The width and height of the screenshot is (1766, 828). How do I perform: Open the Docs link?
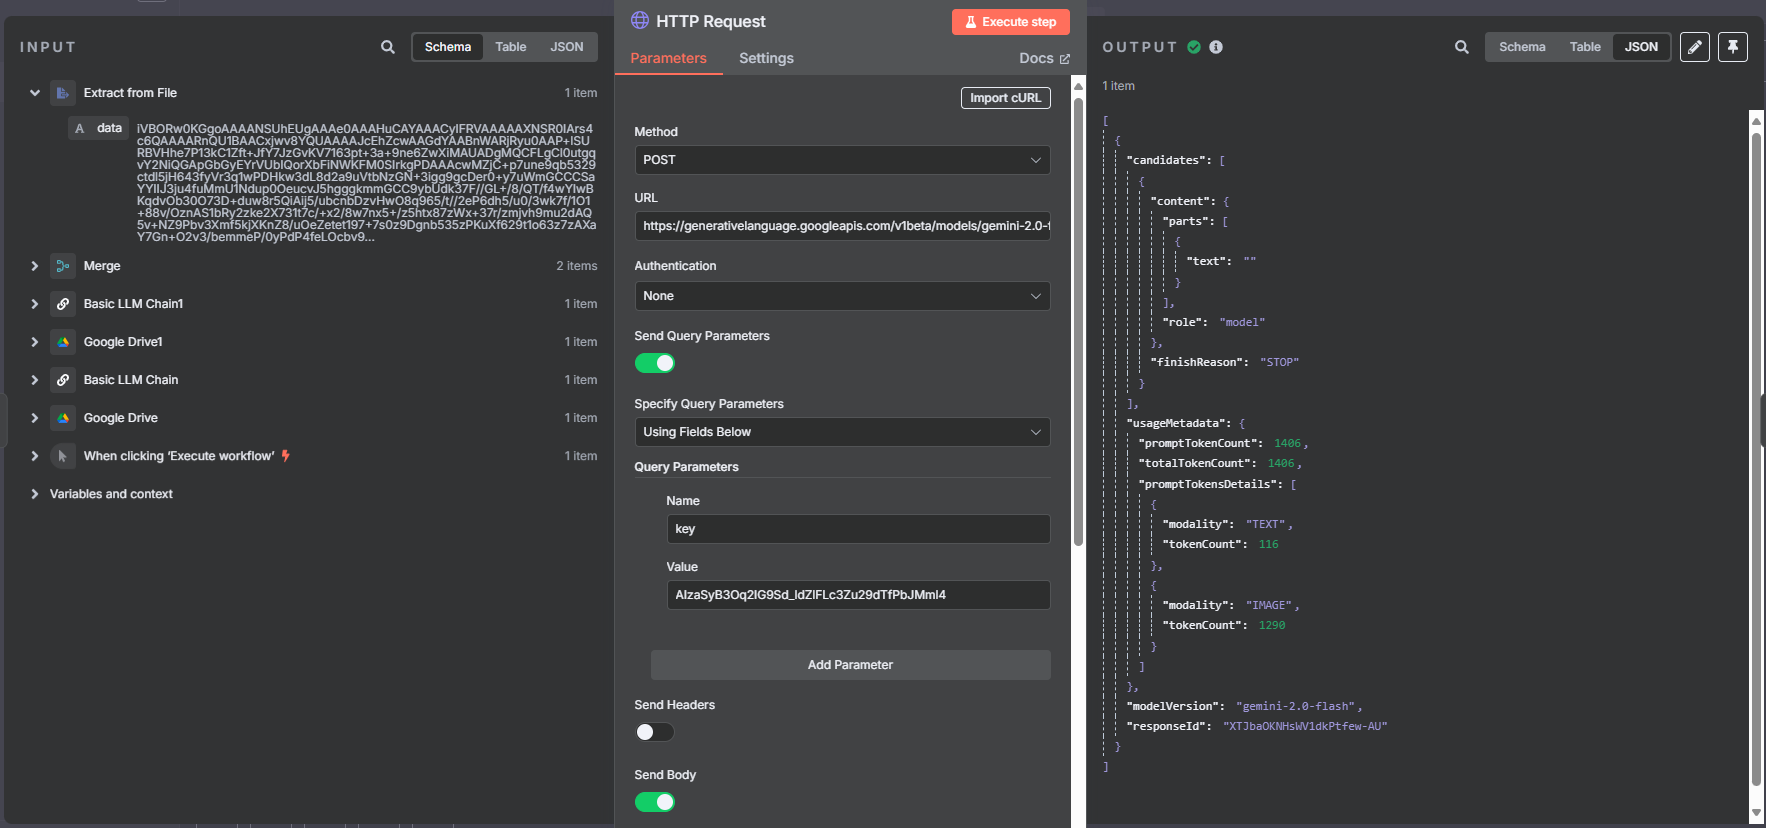tap(1044, 58)
